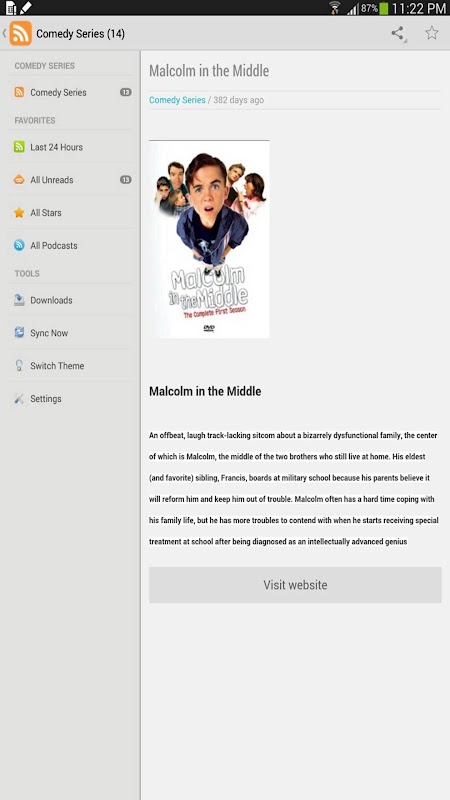The height and width of the screenshot is (800, 450).
Task: Click the Downloads tray icon
Action: (x=19, y=300)
